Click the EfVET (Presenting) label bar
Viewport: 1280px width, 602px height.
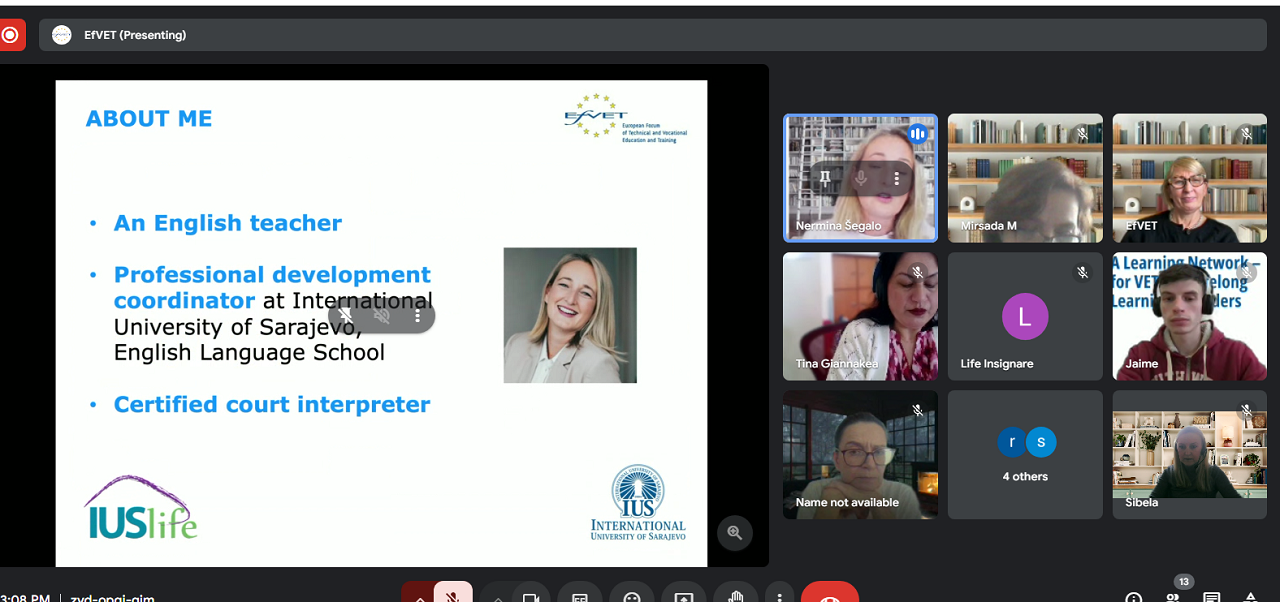[x=135, y=35]
